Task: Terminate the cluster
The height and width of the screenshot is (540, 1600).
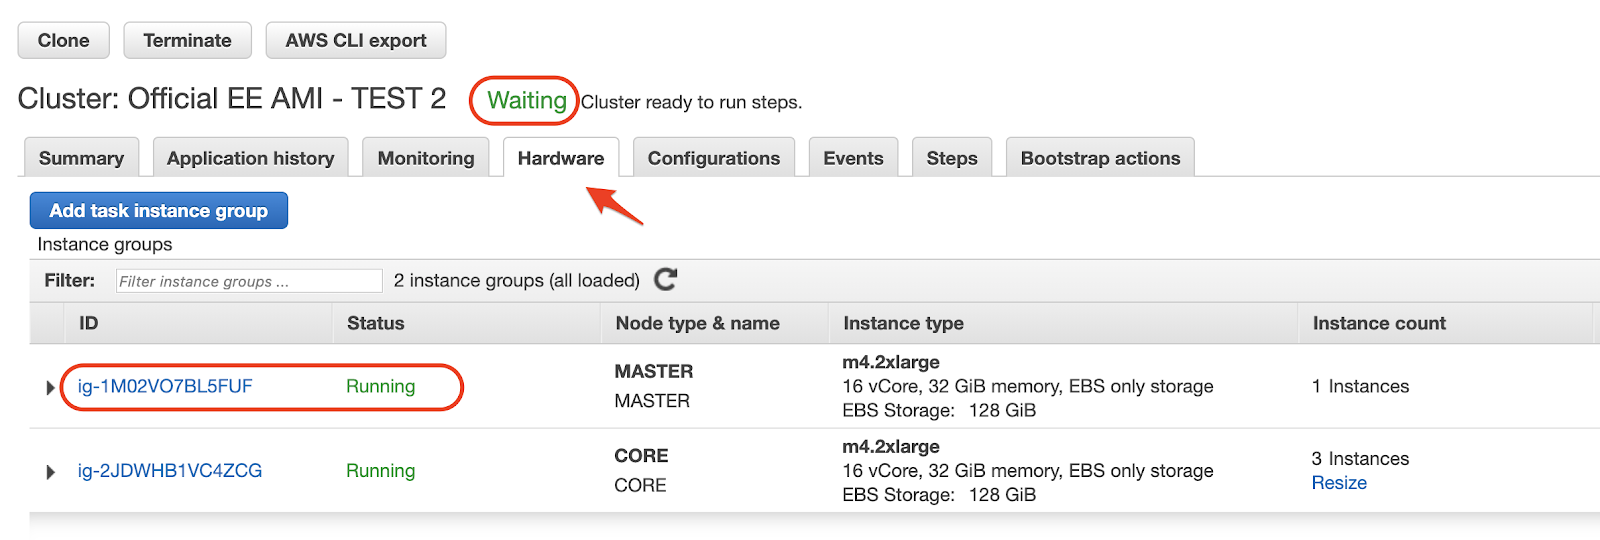Action: coord(187,40)
